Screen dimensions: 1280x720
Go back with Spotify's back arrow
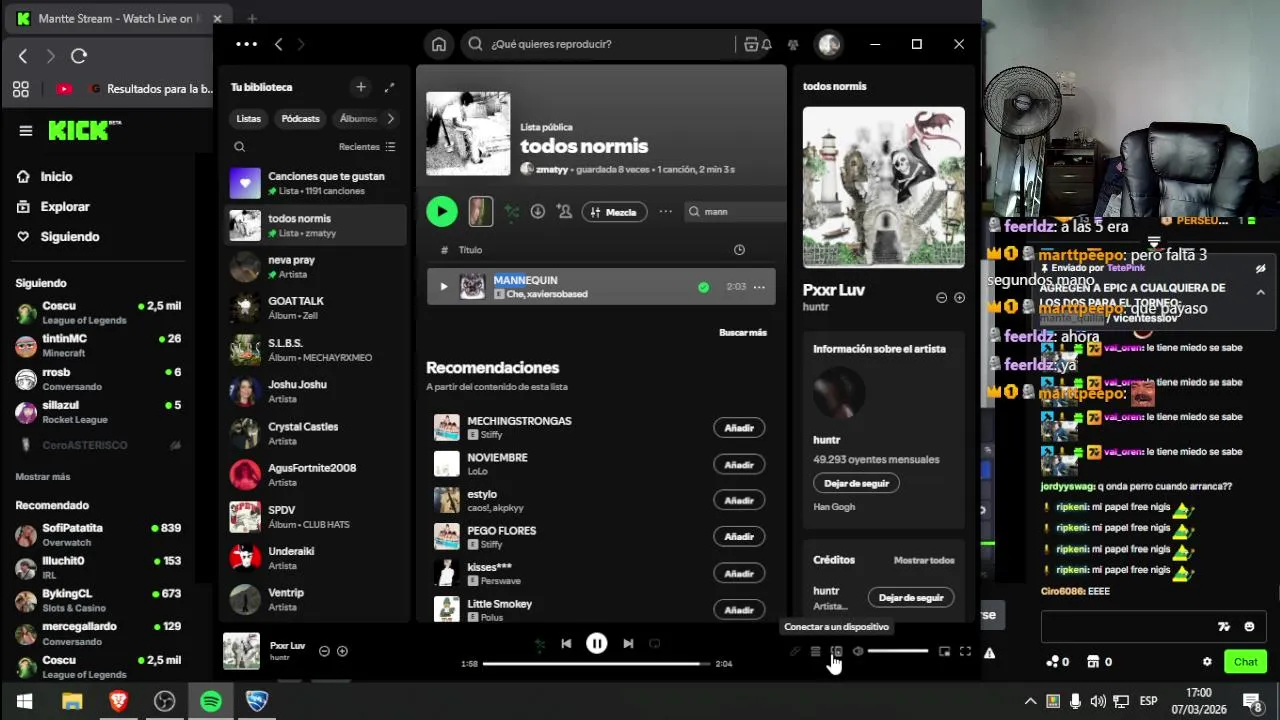pos(278,44)
